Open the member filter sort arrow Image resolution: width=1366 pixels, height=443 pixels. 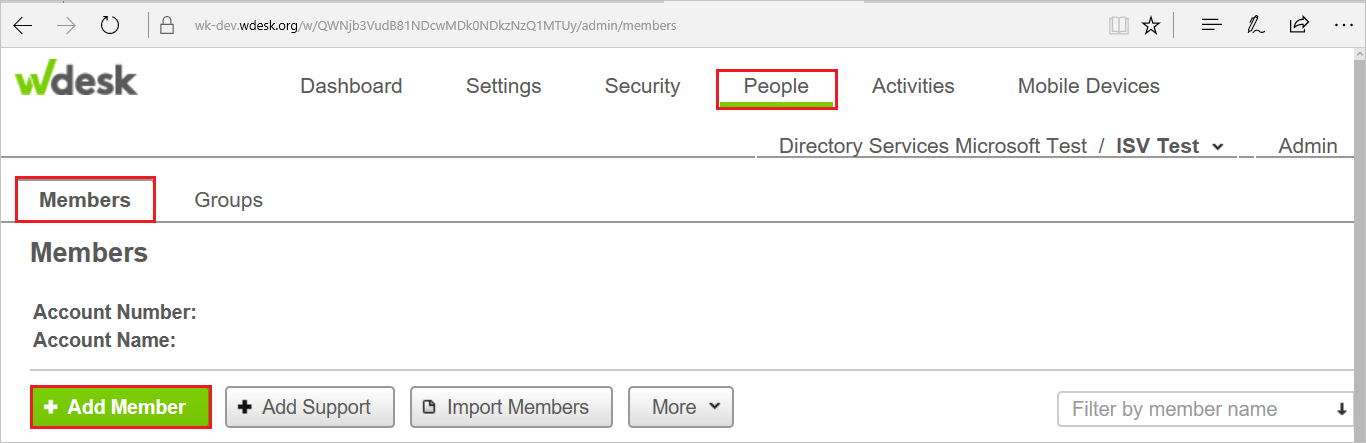(x=1341, y=409)
